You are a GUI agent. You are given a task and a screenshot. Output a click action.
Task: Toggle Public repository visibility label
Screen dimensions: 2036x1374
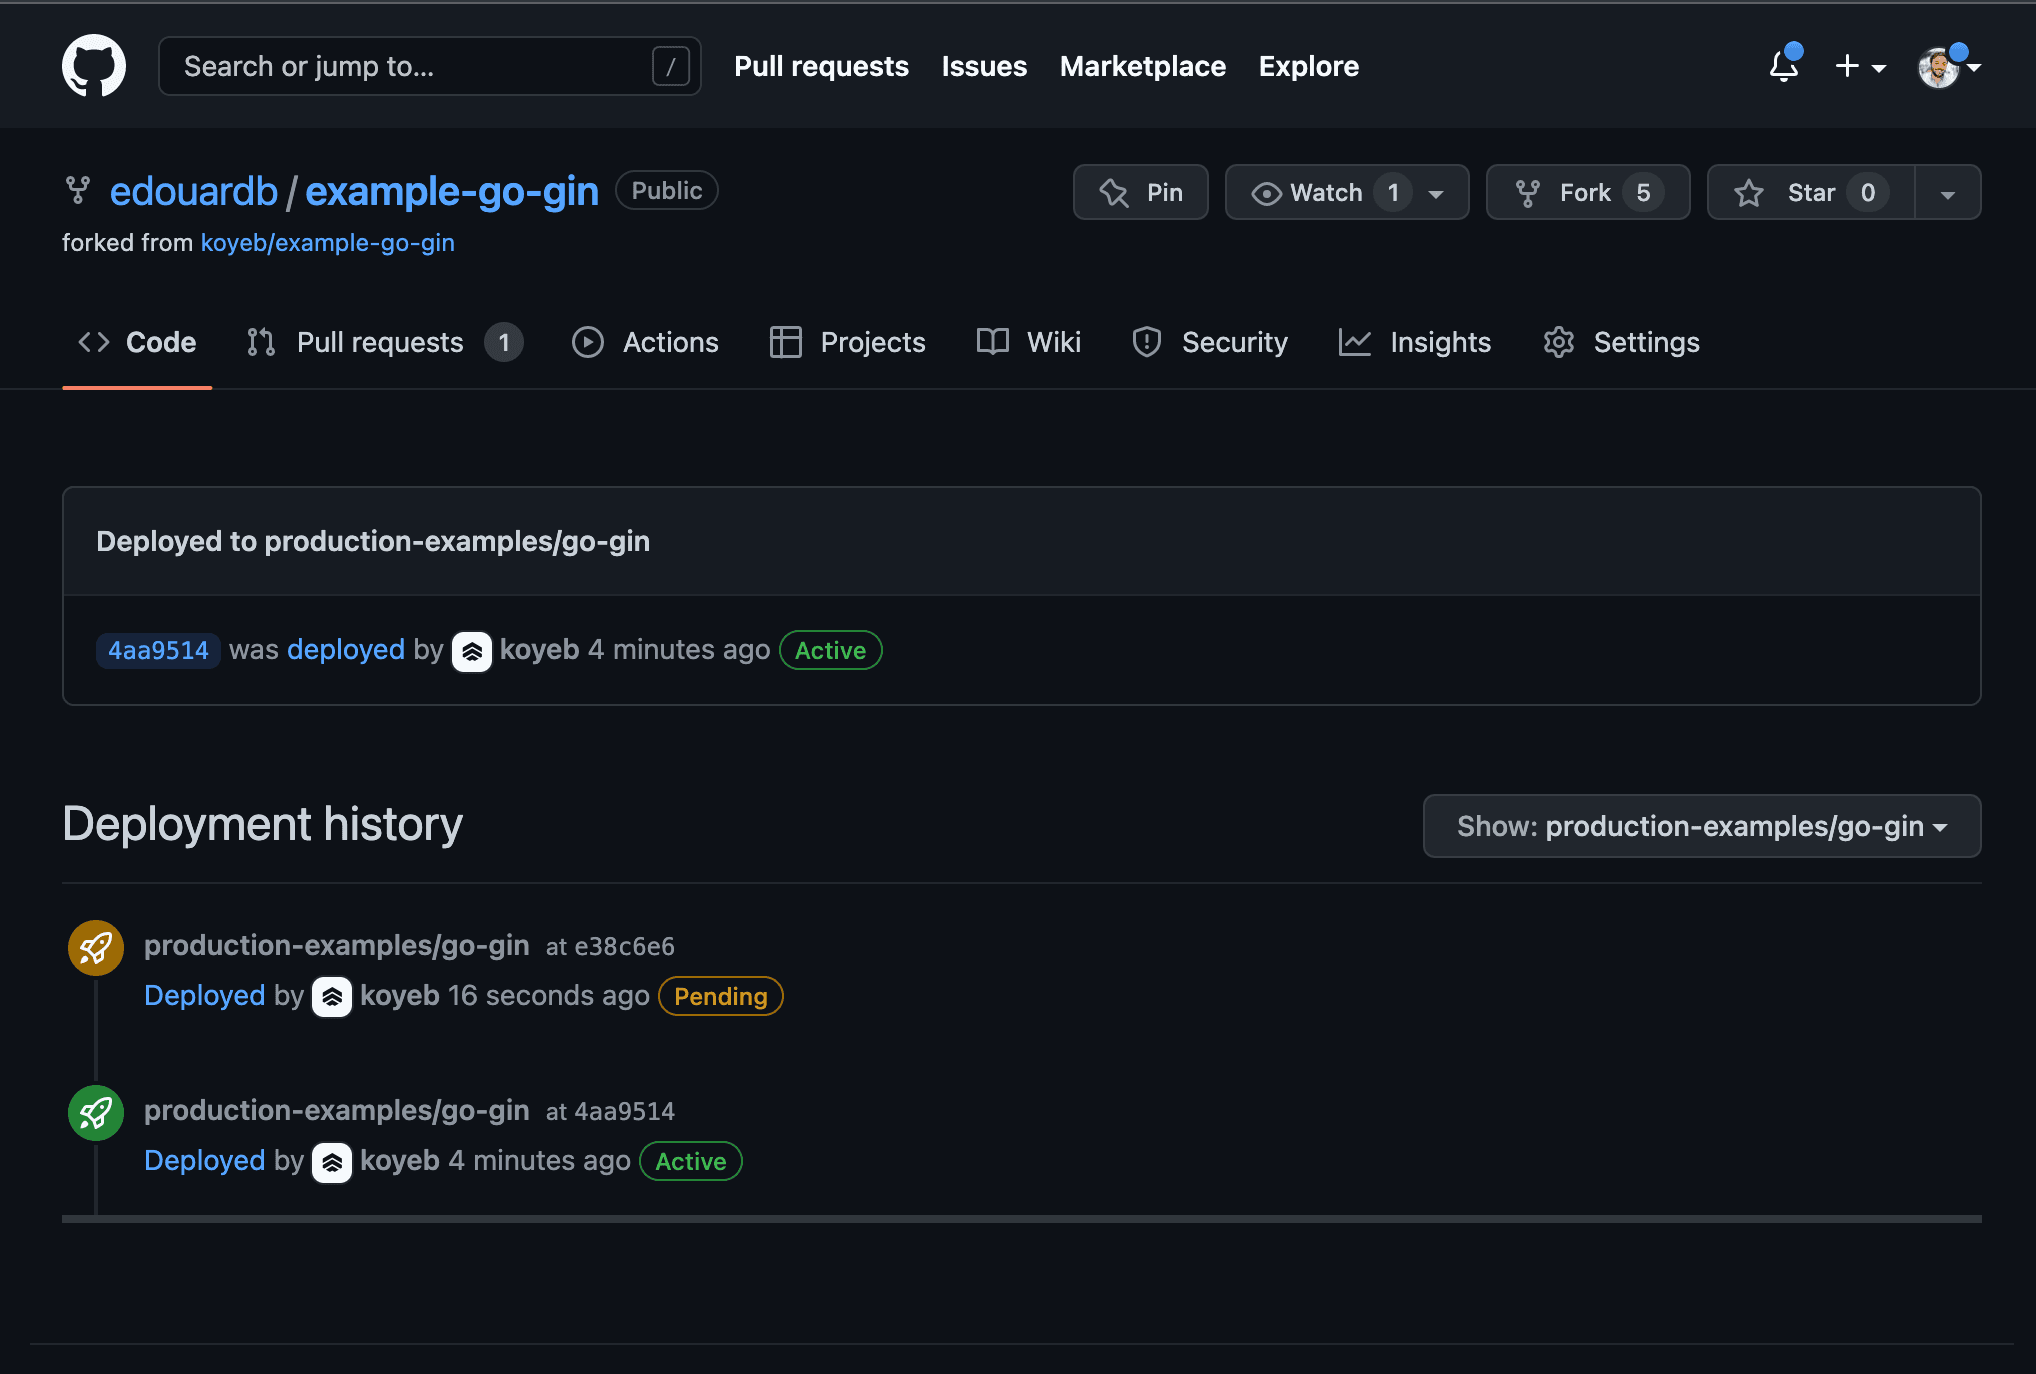pos(667,189)
